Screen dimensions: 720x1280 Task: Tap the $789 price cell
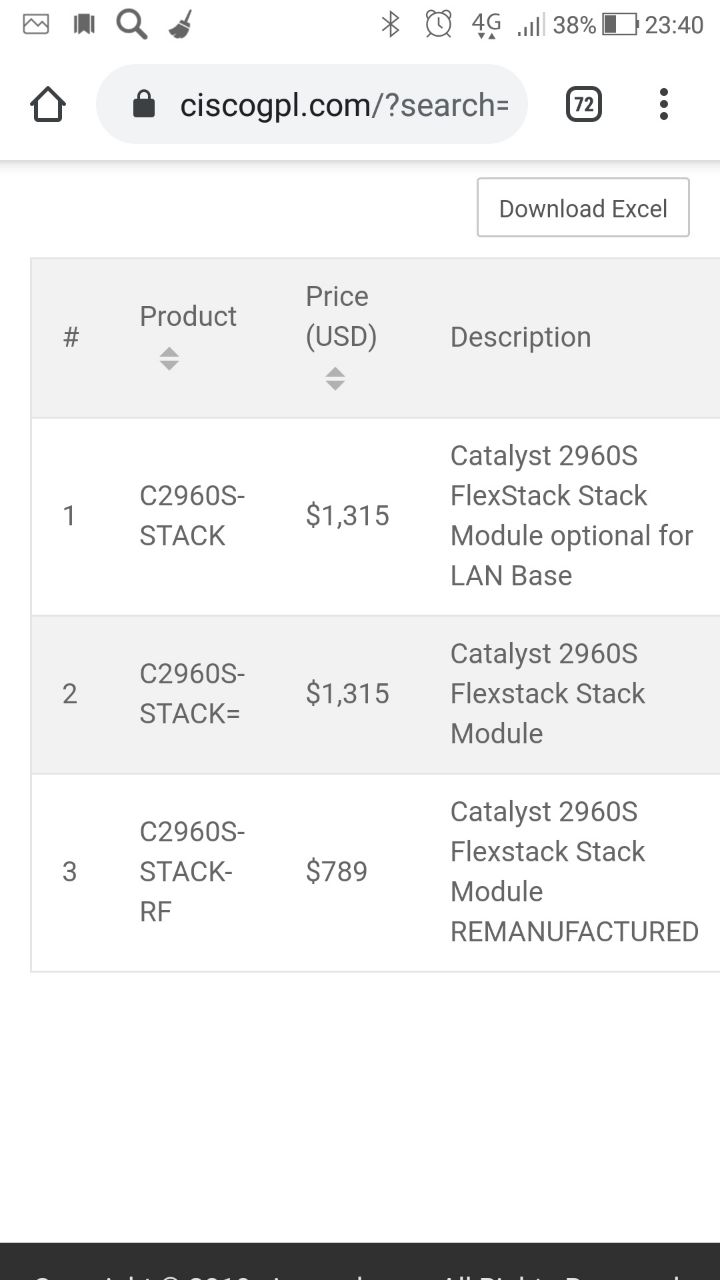point(337,872)
